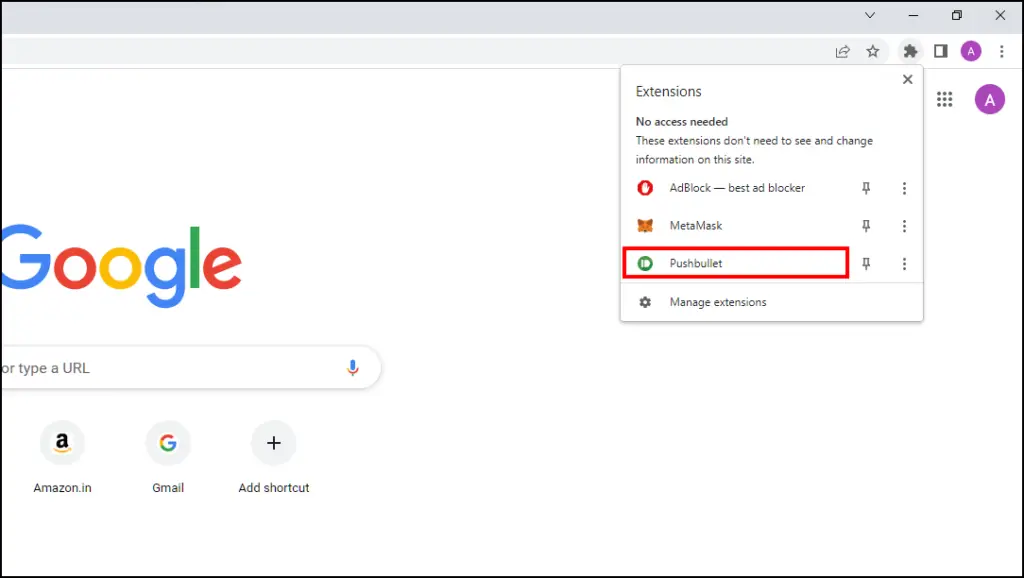Click the Manage extensions gear icon

coord(645,302)
